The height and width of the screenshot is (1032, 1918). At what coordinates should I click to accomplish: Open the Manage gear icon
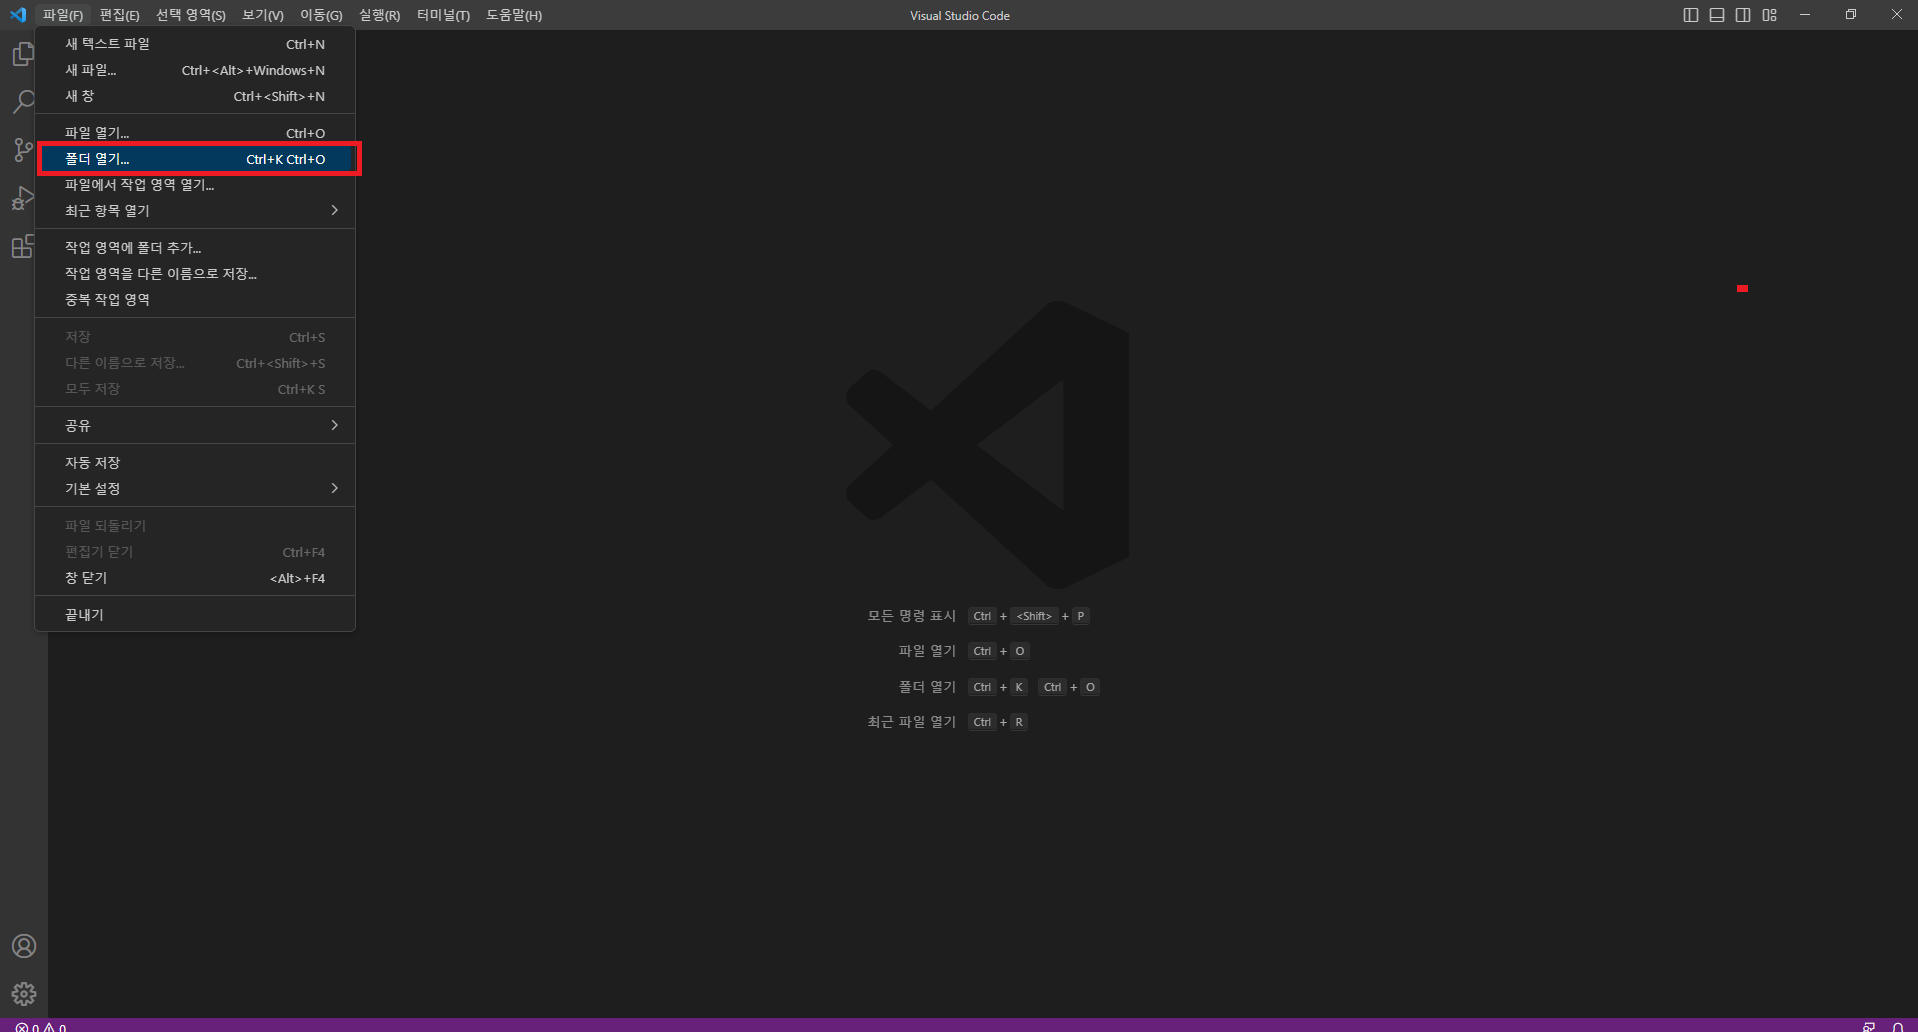[24, 994]
